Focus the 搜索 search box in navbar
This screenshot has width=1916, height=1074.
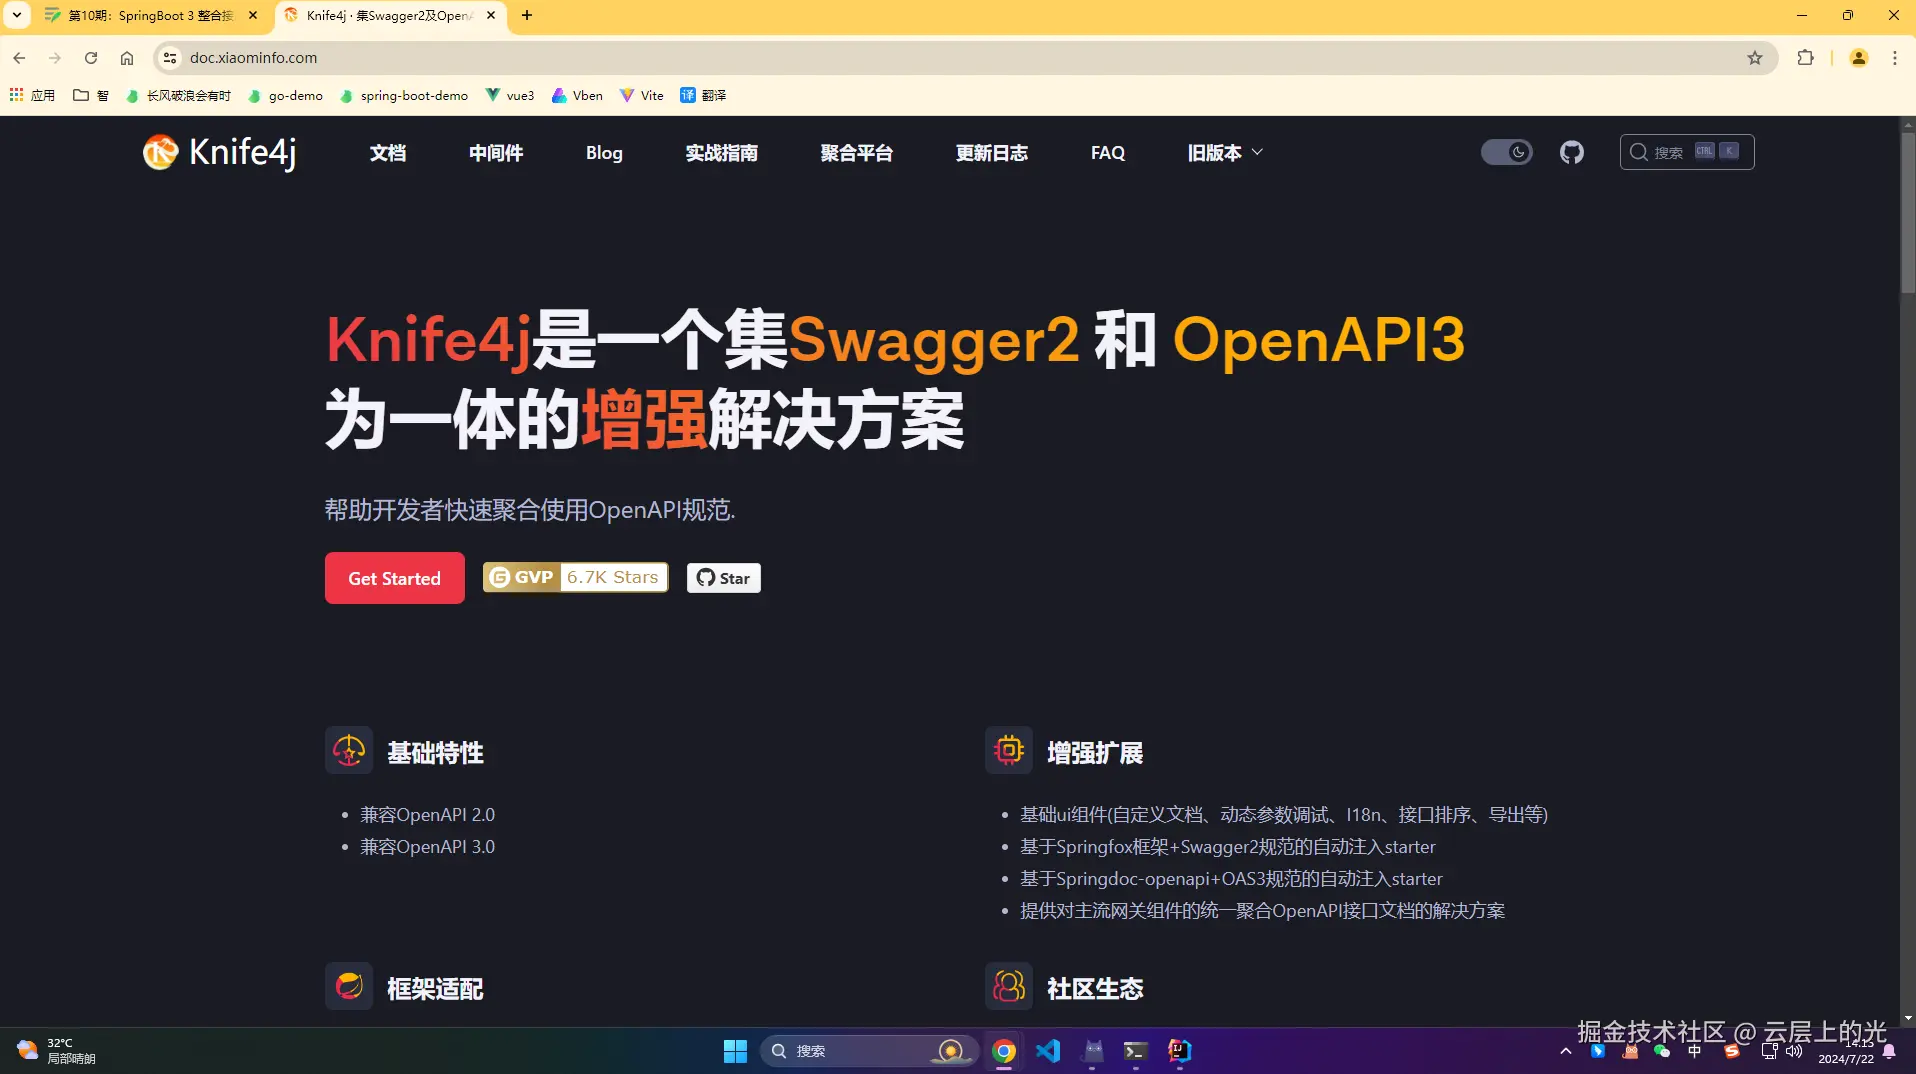[1687, 152]
